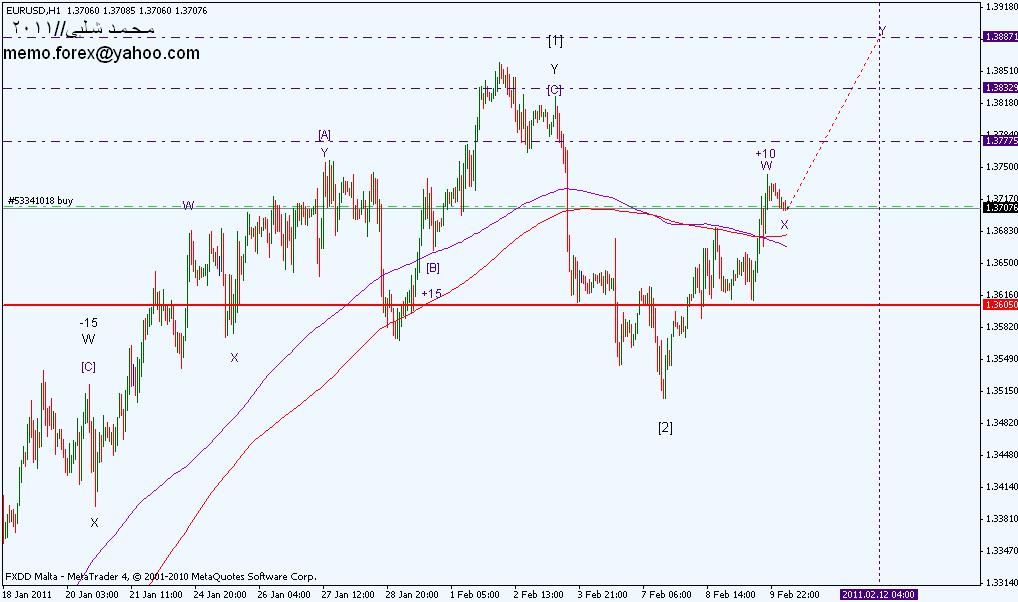Click the [1] wave label at top

click(x=555, y=41)
